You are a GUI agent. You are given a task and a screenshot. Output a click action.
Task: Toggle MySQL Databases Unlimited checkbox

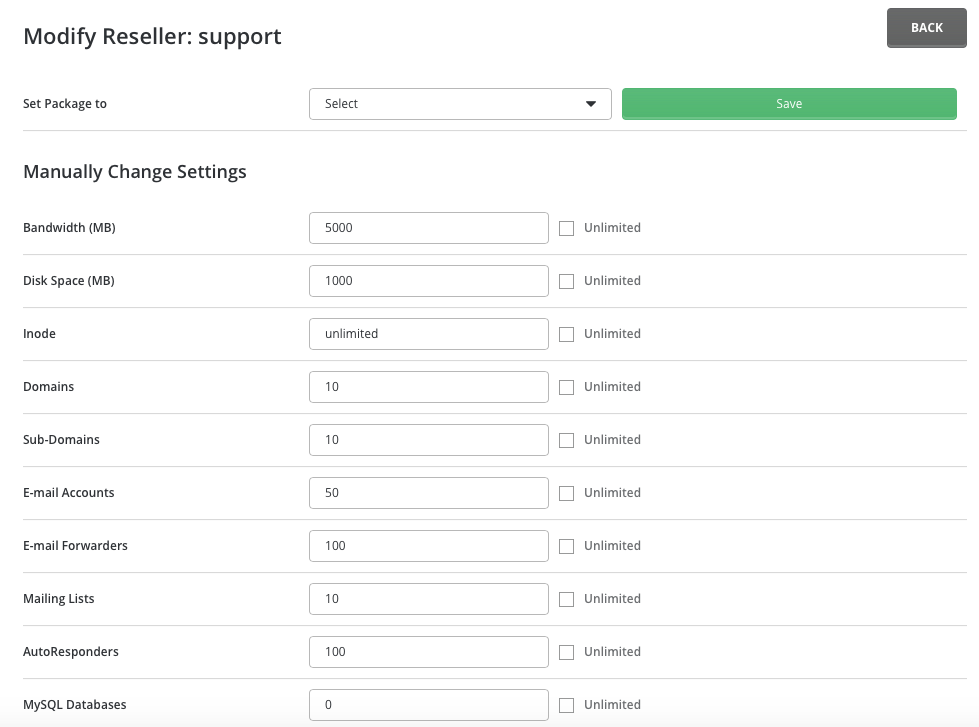(x=566, y=706)
